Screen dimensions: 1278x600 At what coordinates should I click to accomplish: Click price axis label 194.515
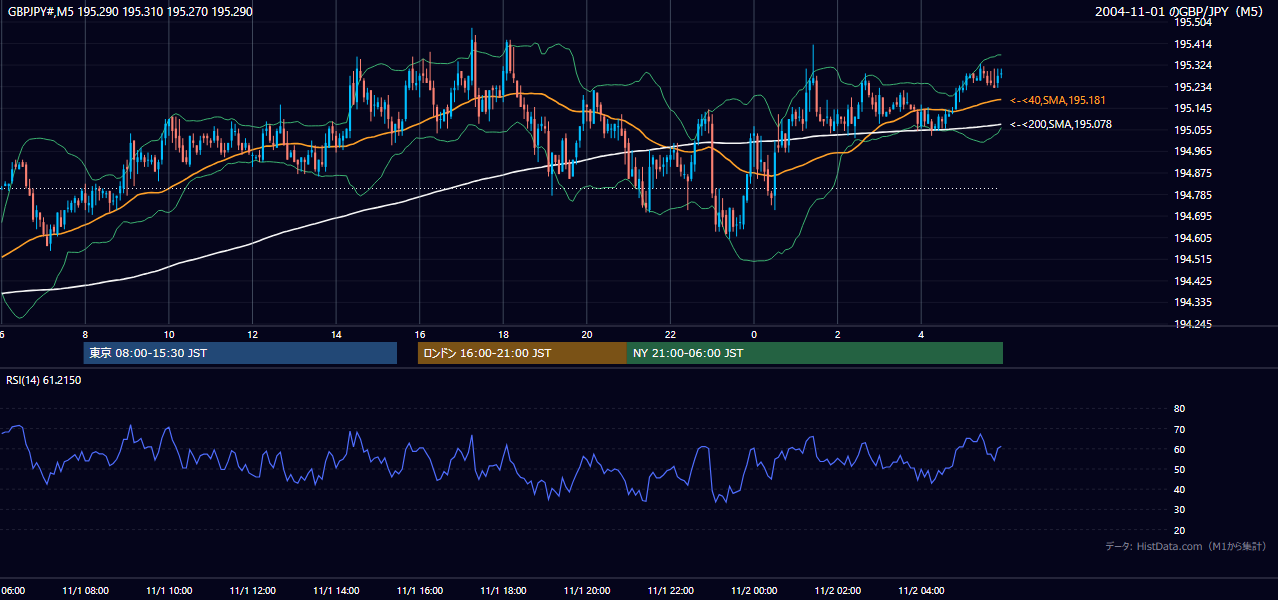[1193, 259]
